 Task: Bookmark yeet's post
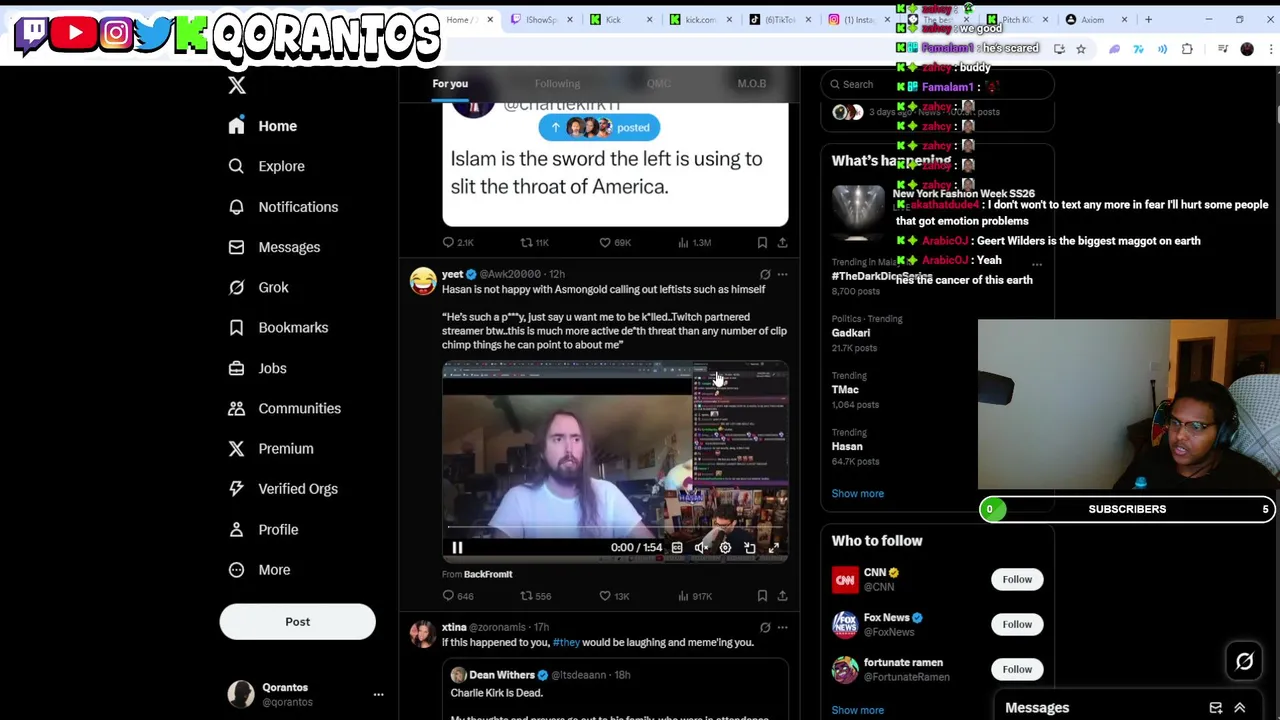[x=762, y=596]
